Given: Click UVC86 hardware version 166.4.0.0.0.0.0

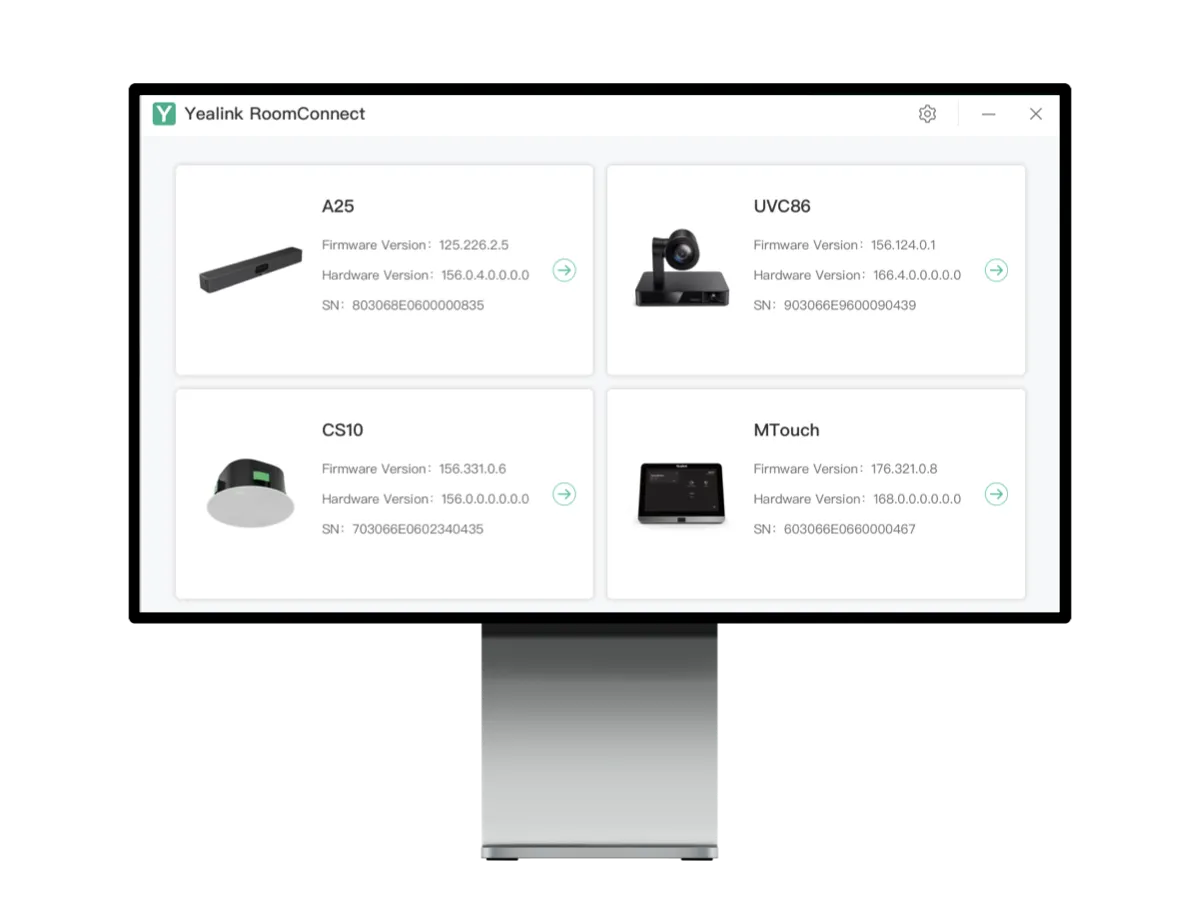Looking at the screenshot, I should pyautogui.click(x=917, y=275).
